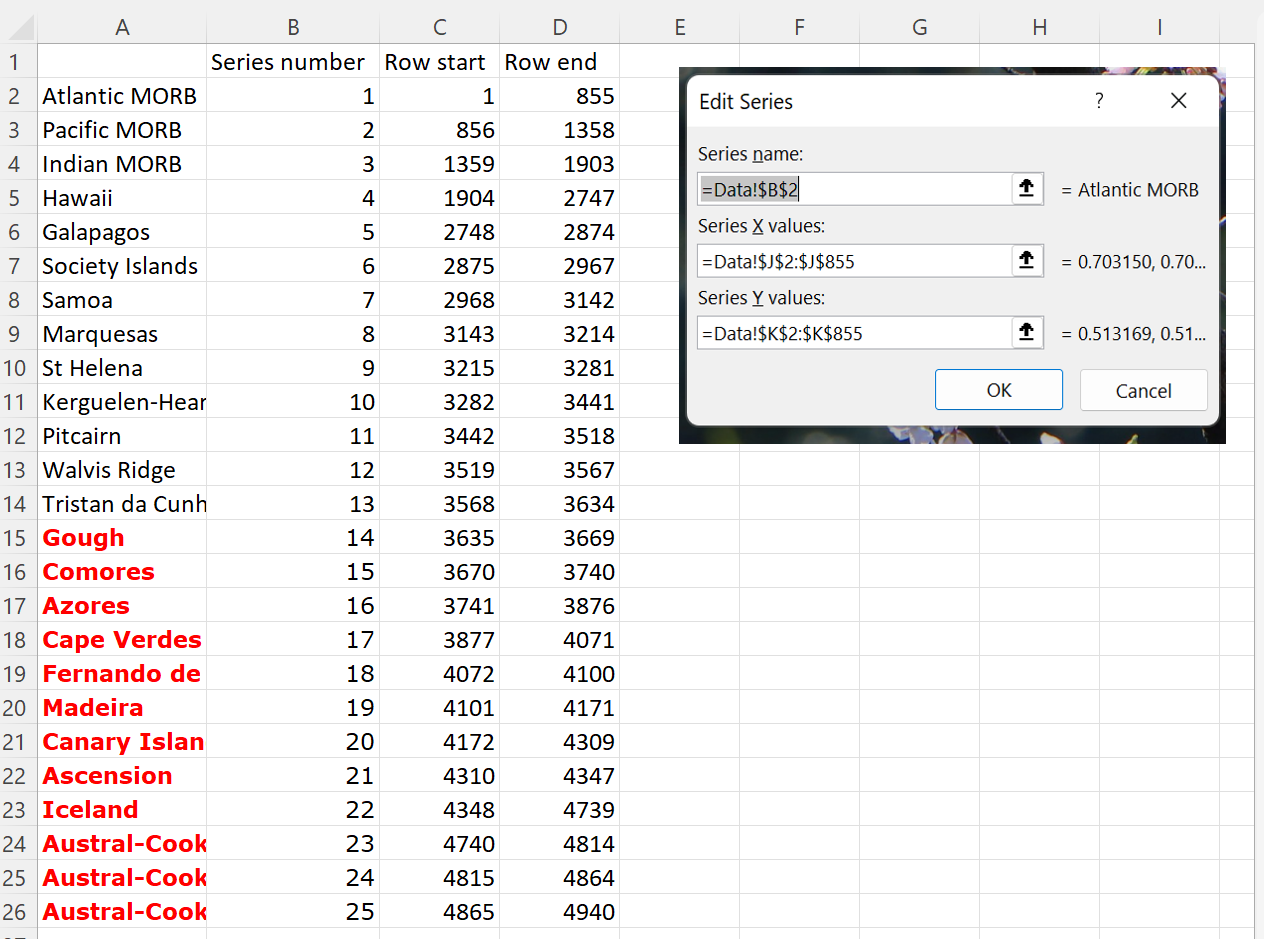Viewport: 1264px width, 939px height.
Task: Select the Row end value 4940
Action: coord(560,912)
